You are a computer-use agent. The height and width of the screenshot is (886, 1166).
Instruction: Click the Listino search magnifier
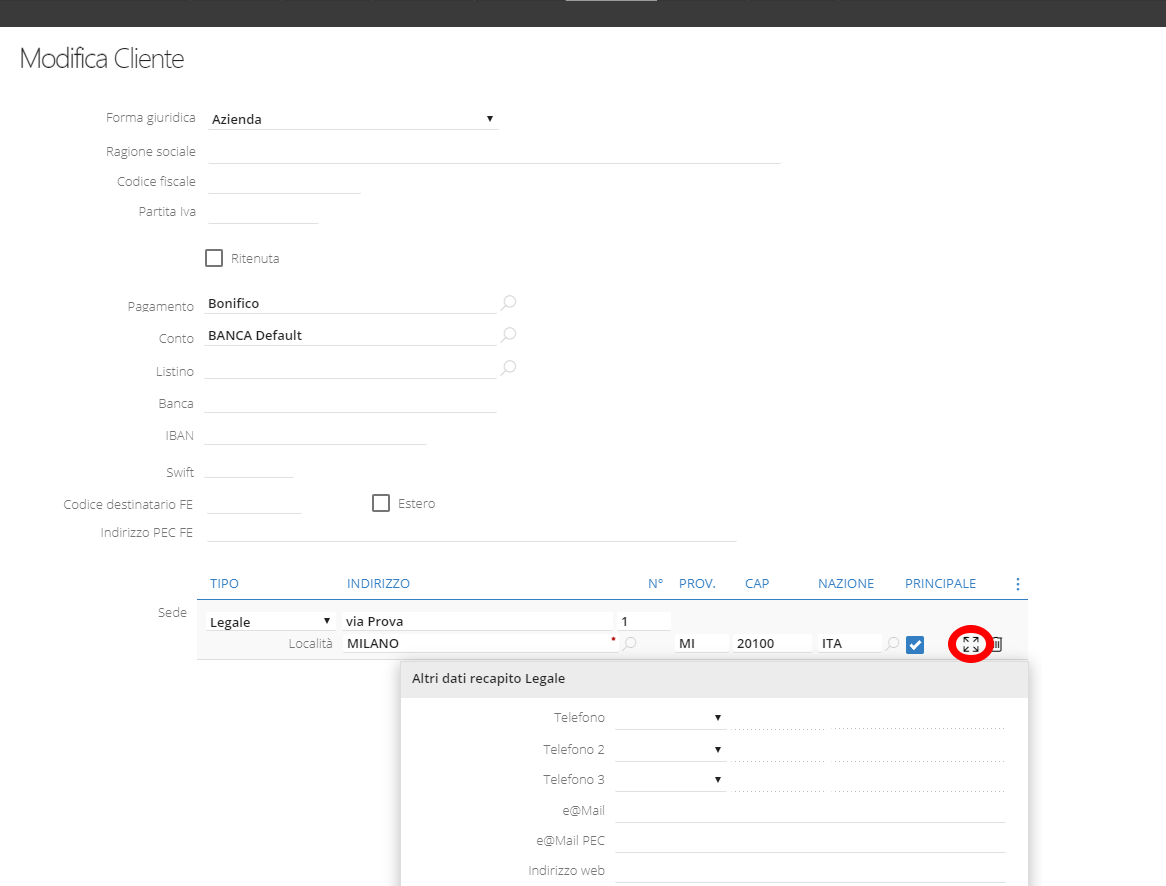click(508, 367)
